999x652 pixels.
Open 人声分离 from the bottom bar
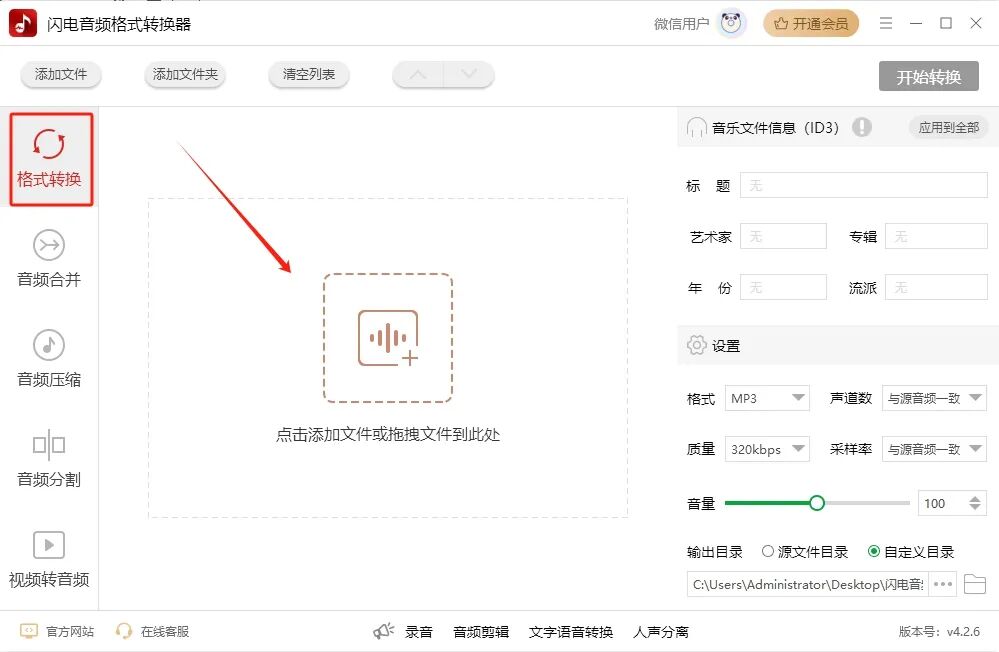pos(661,632)
